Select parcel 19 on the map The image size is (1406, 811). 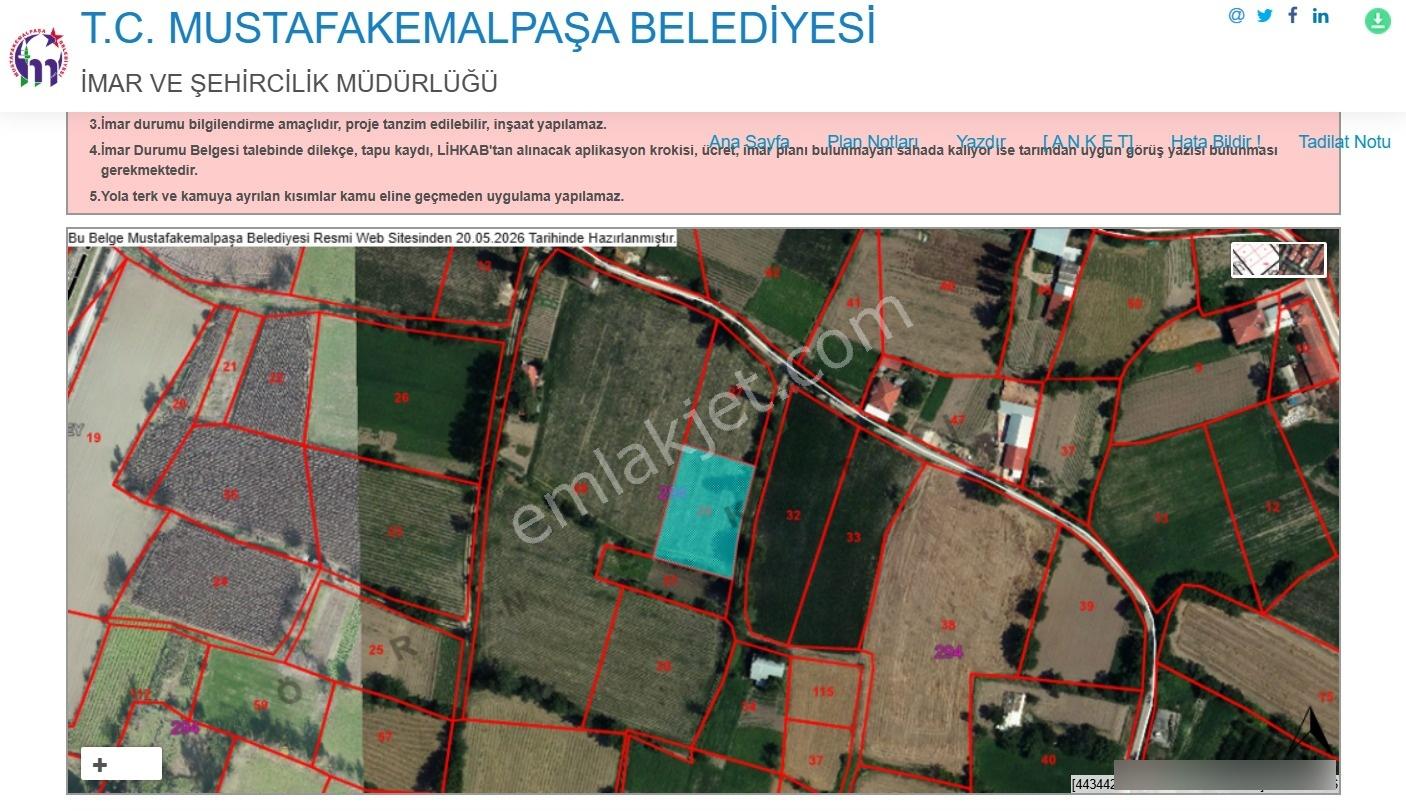click(94, 438)
